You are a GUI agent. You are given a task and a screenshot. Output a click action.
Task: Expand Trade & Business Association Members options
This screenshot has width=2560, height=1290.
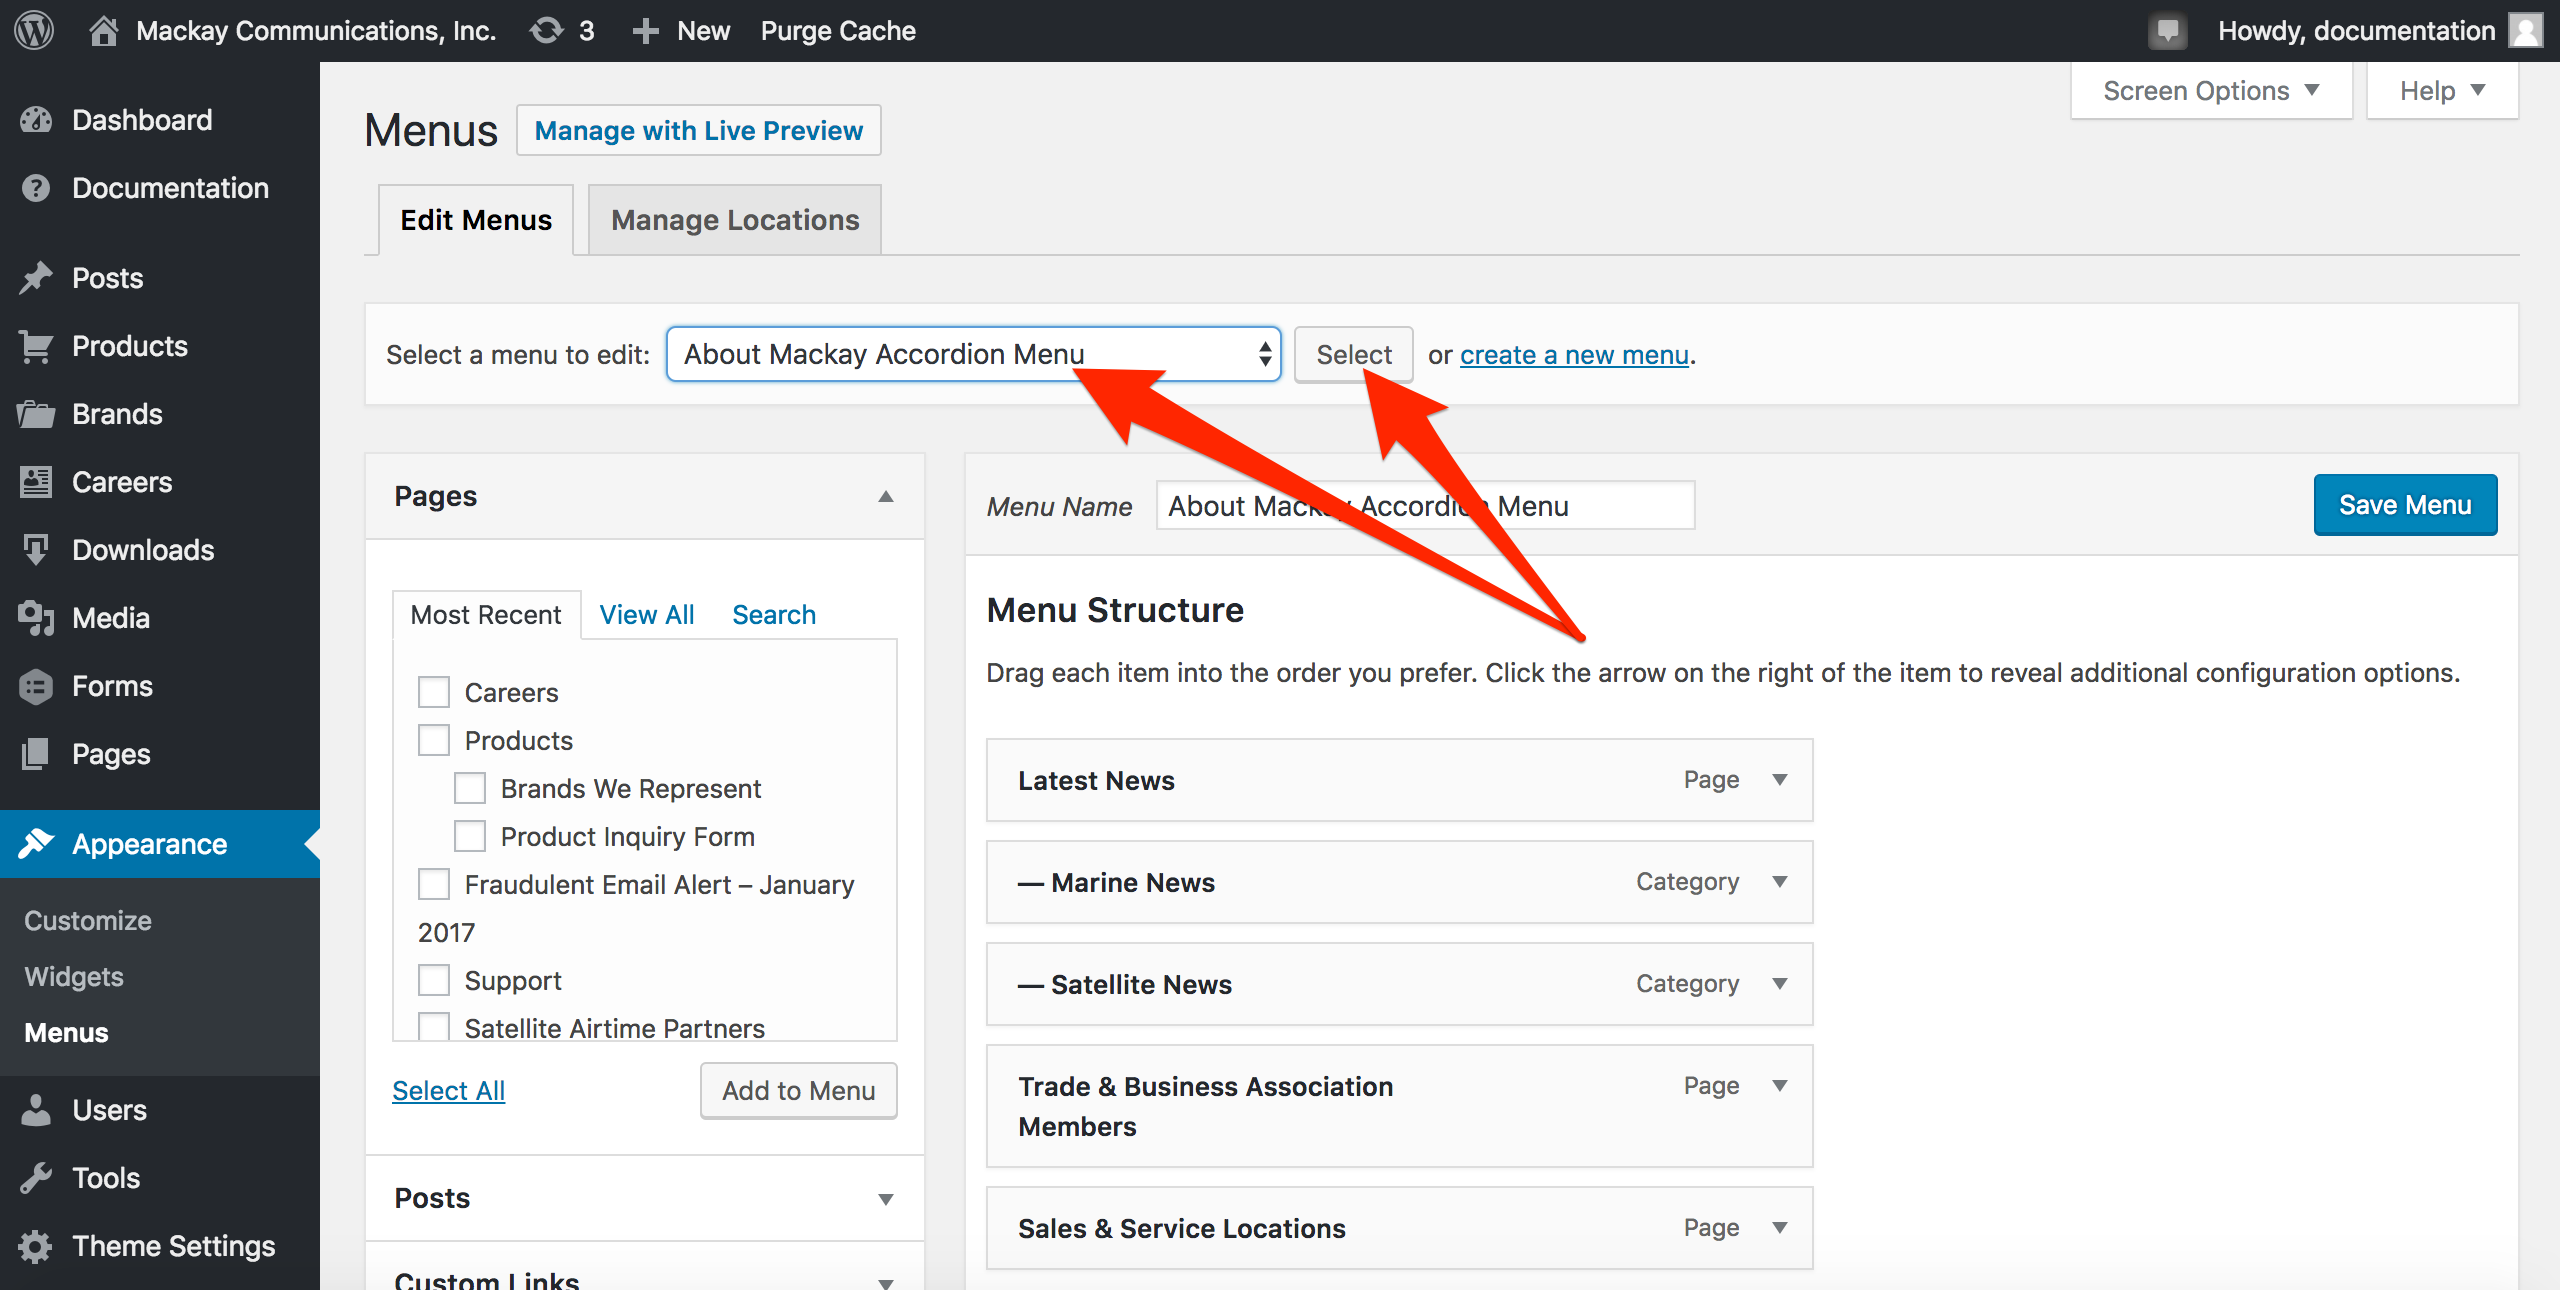(x=1780, y=1086)
